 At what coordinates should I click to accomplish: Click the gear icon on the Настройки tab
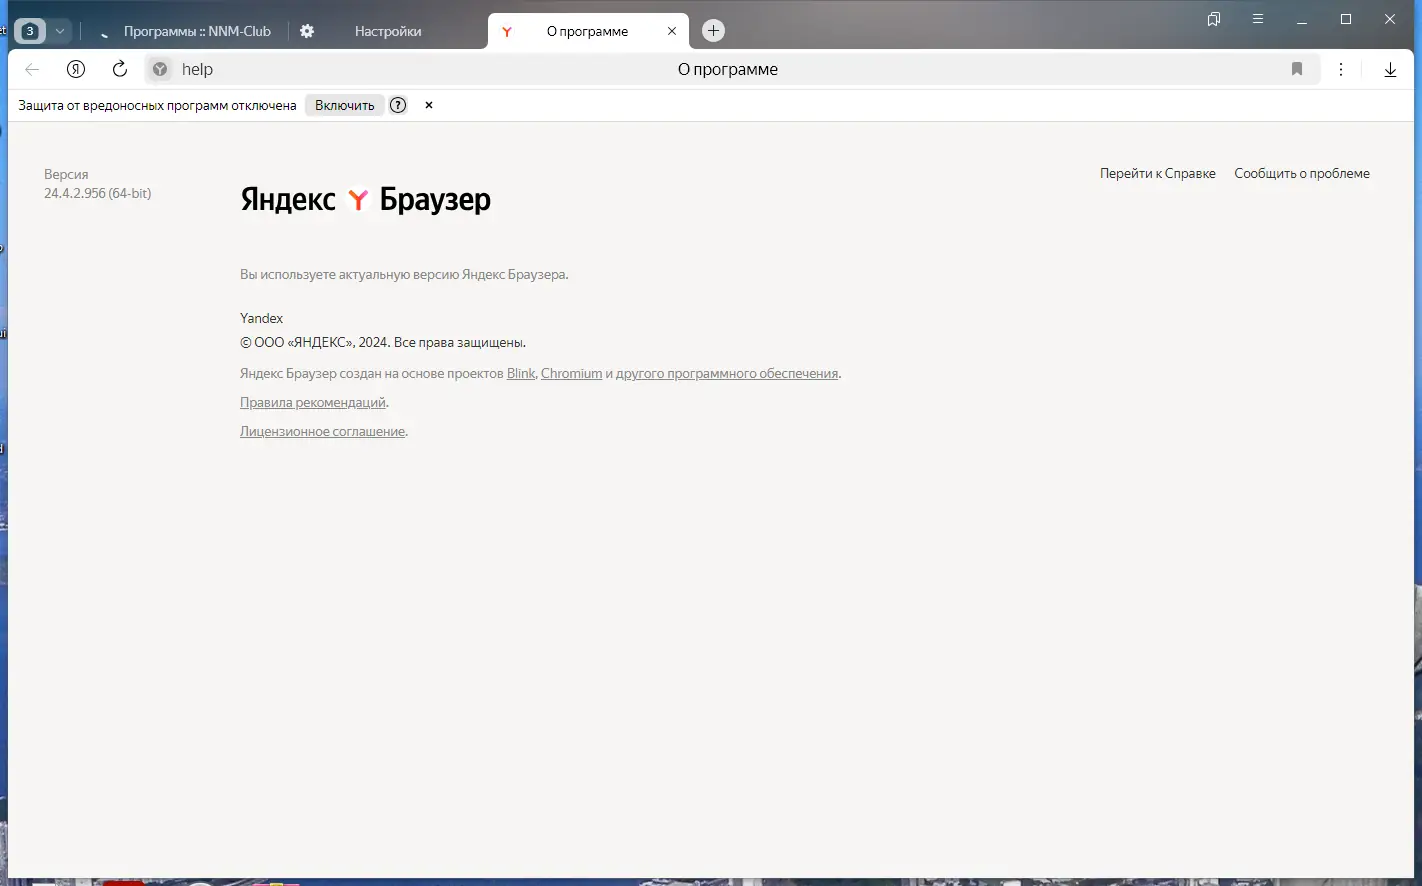307,31
